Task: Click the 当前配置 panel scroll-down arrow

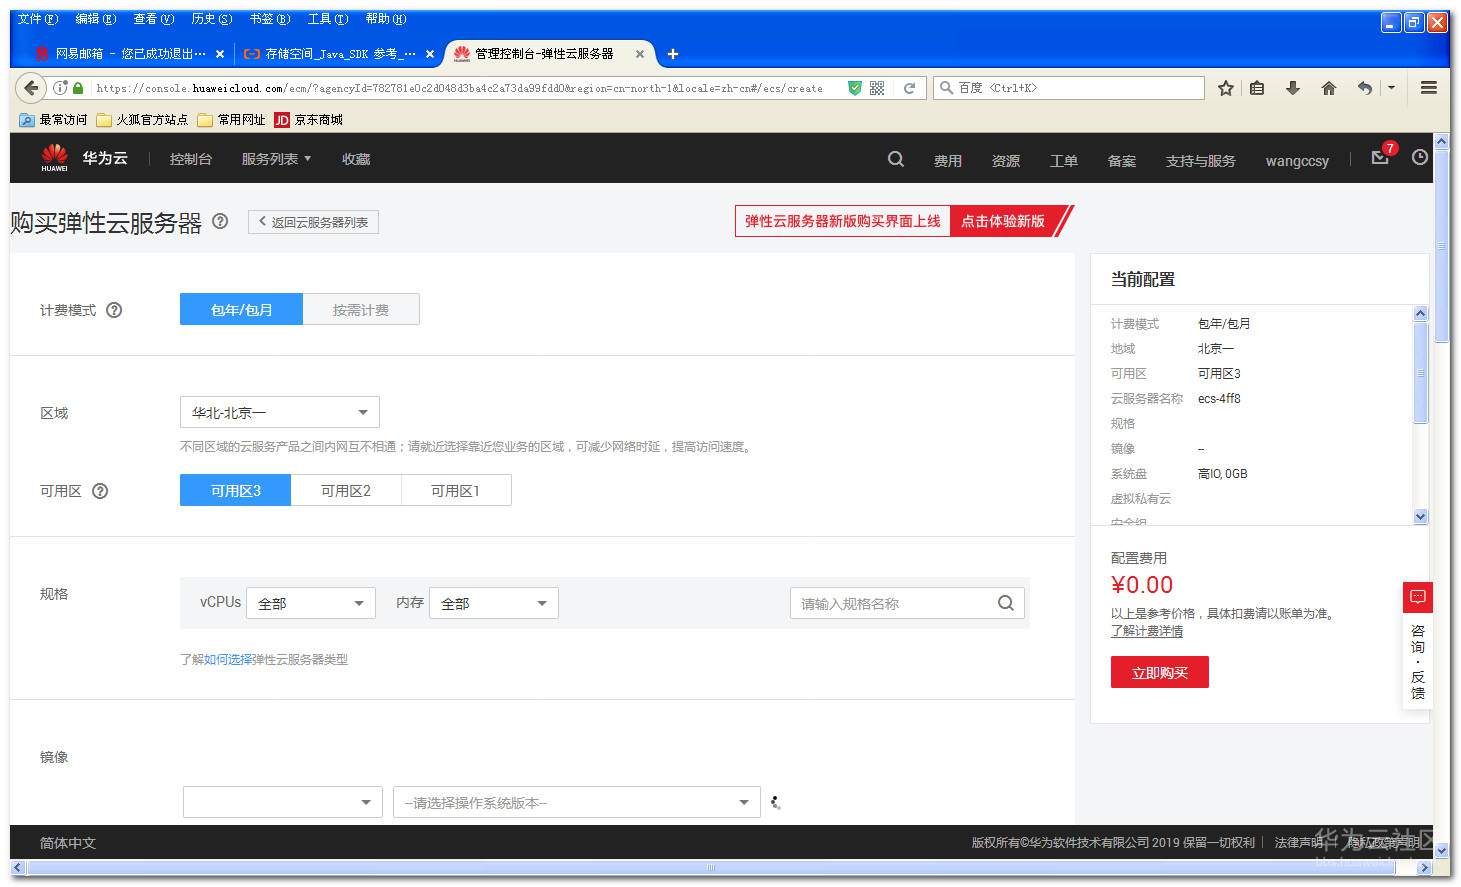Action: (1421, 516)
